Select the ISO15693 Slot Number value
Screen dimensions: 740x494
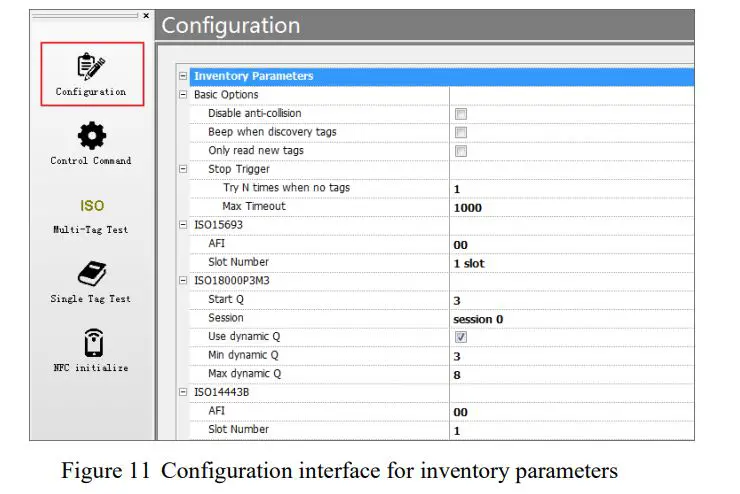coord(570,263)
